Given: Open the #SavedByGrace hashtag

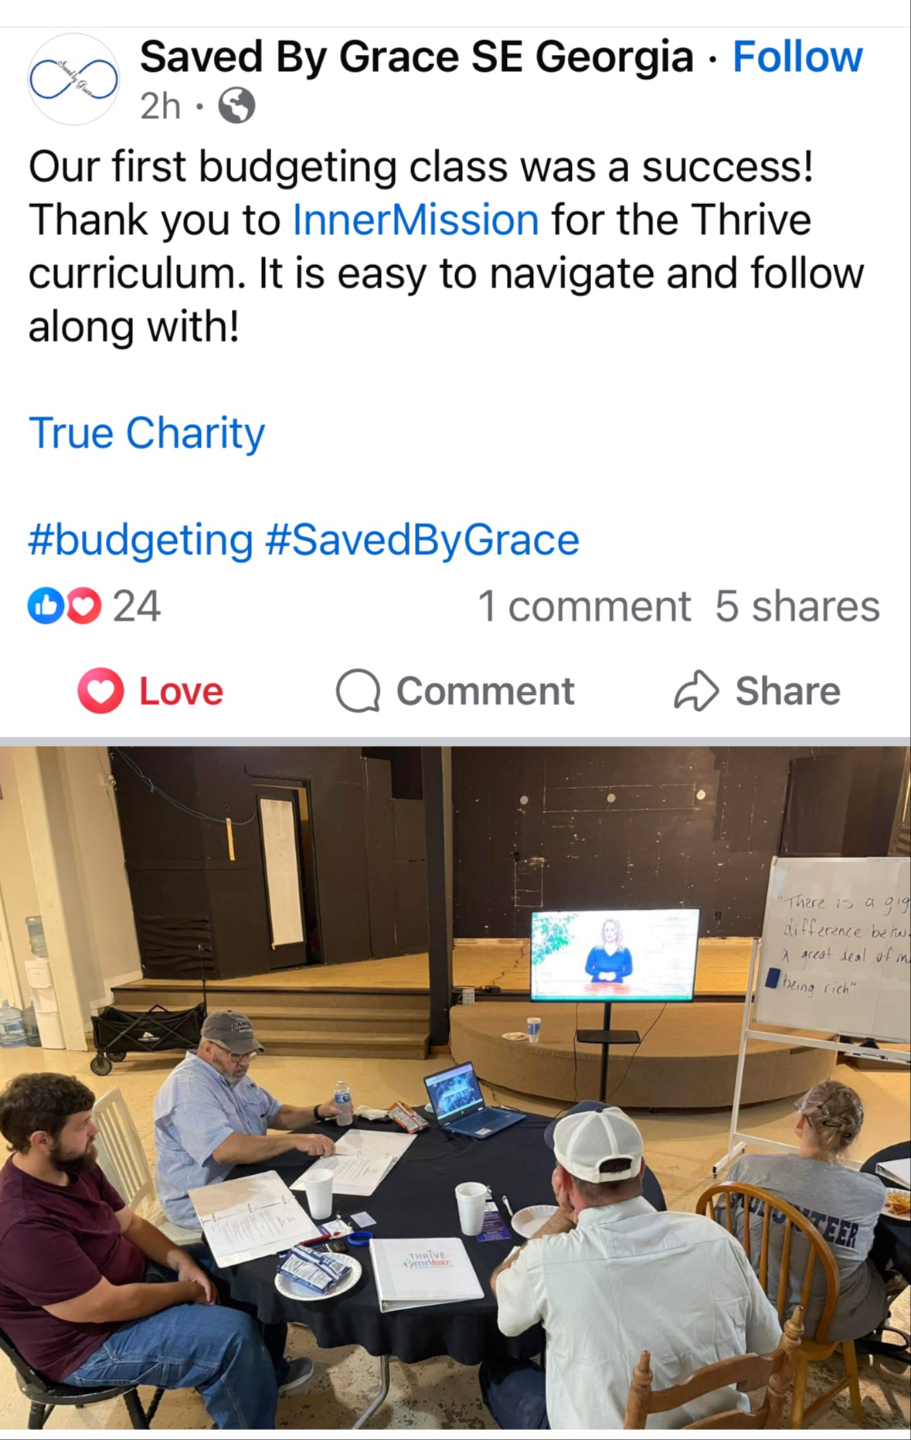Looking at the screenshot, I should tap(422, 540).
